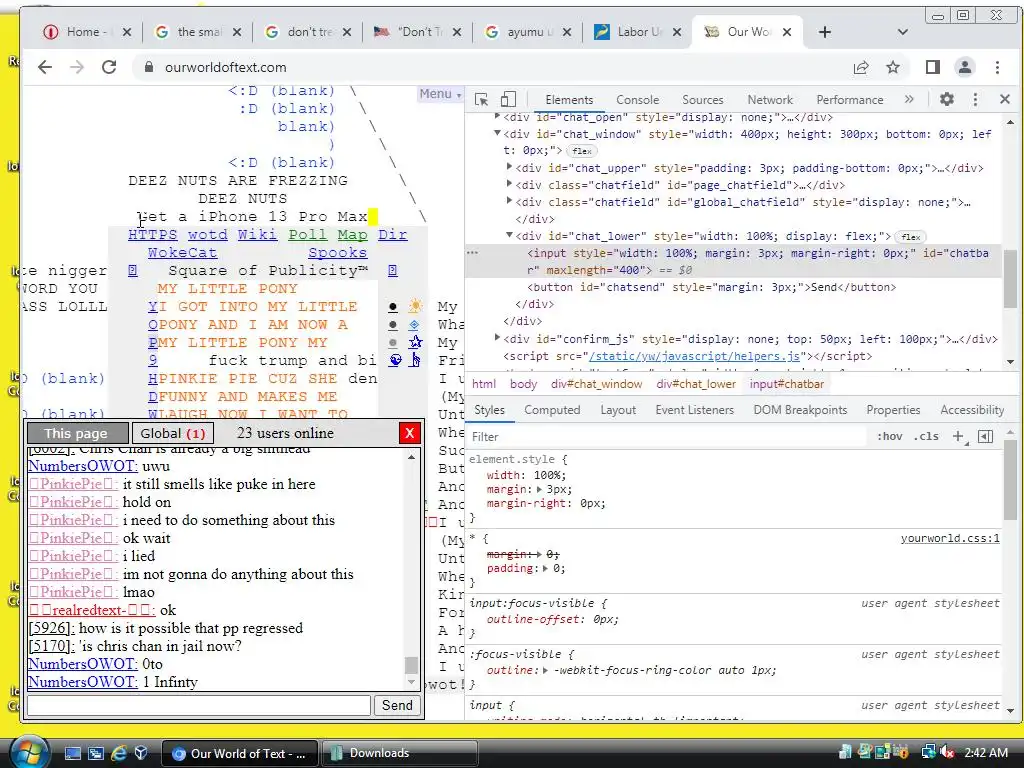
Task: Select the Event Listeners tab
Action: 694,410
